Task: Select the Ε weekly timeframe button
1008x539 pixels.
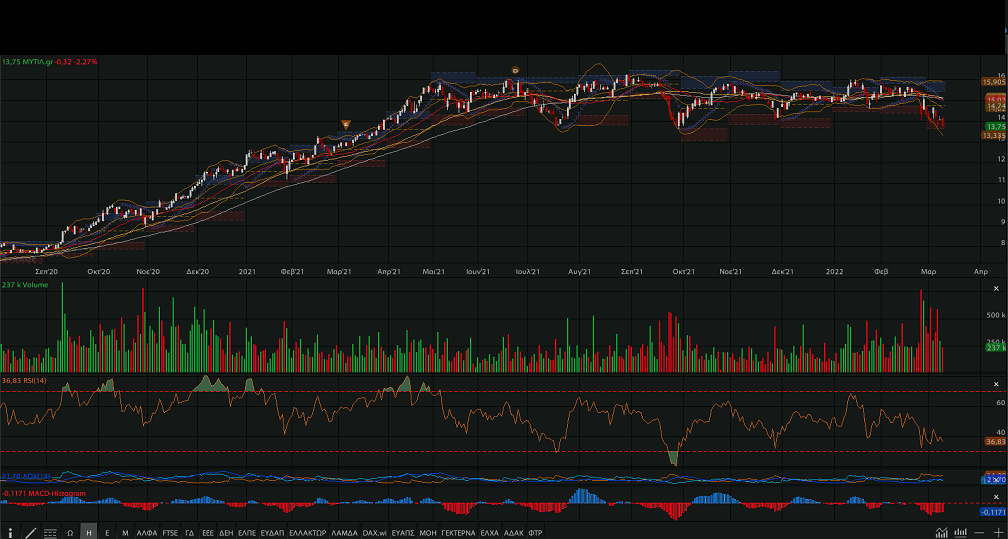Action: point(107,533)
